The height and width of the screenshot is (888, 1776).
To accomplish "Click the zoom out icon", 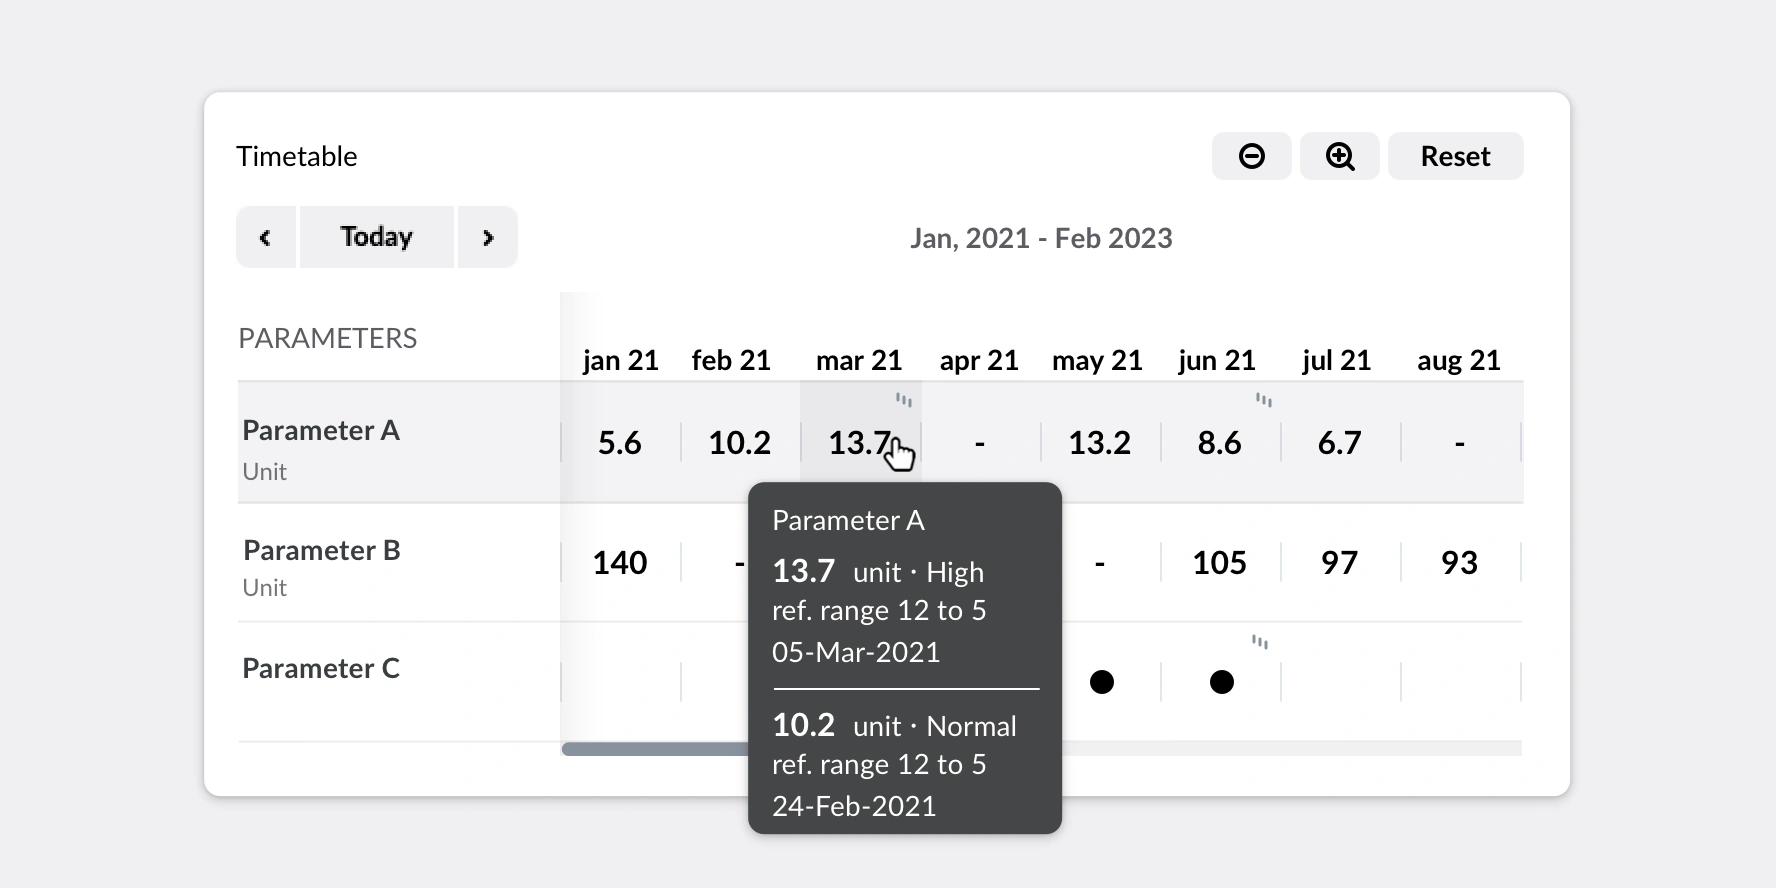I will pos(1251,156).
